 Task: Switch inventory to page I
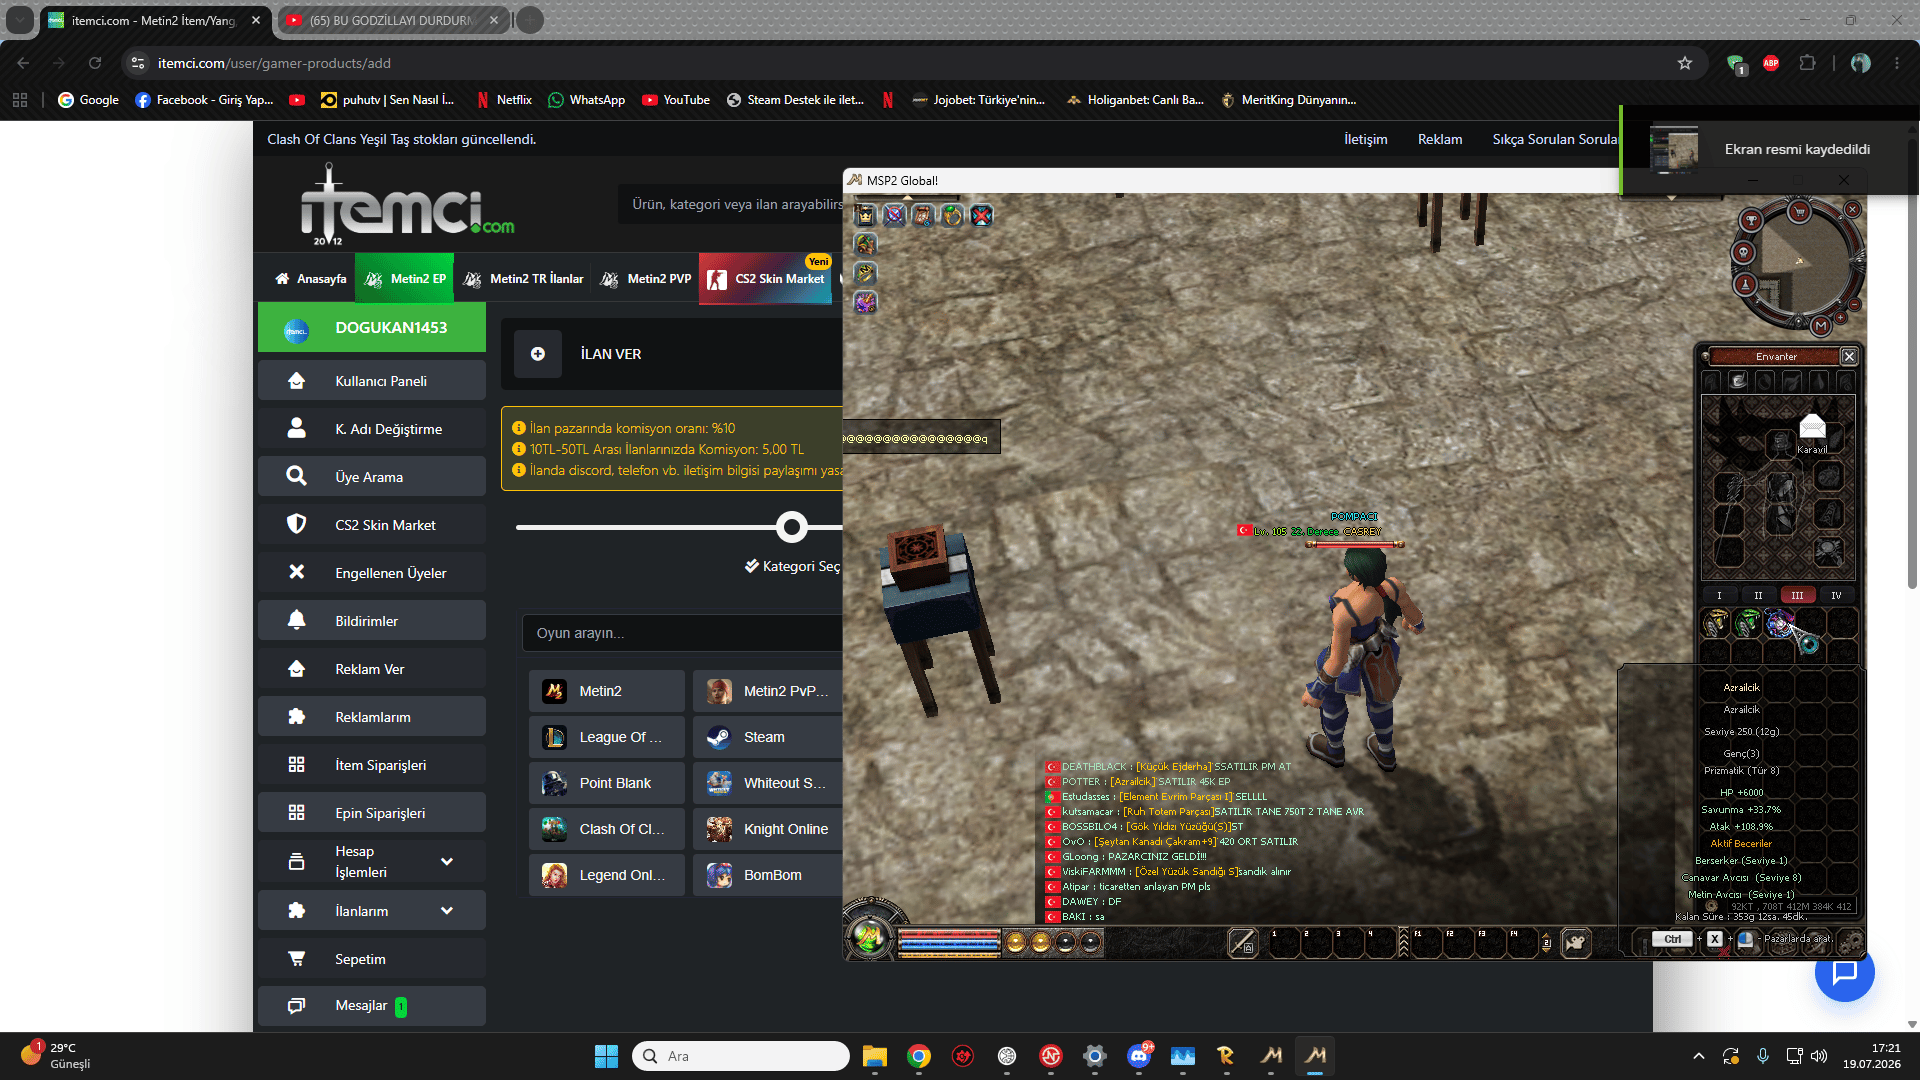(x=1720, y=595)
